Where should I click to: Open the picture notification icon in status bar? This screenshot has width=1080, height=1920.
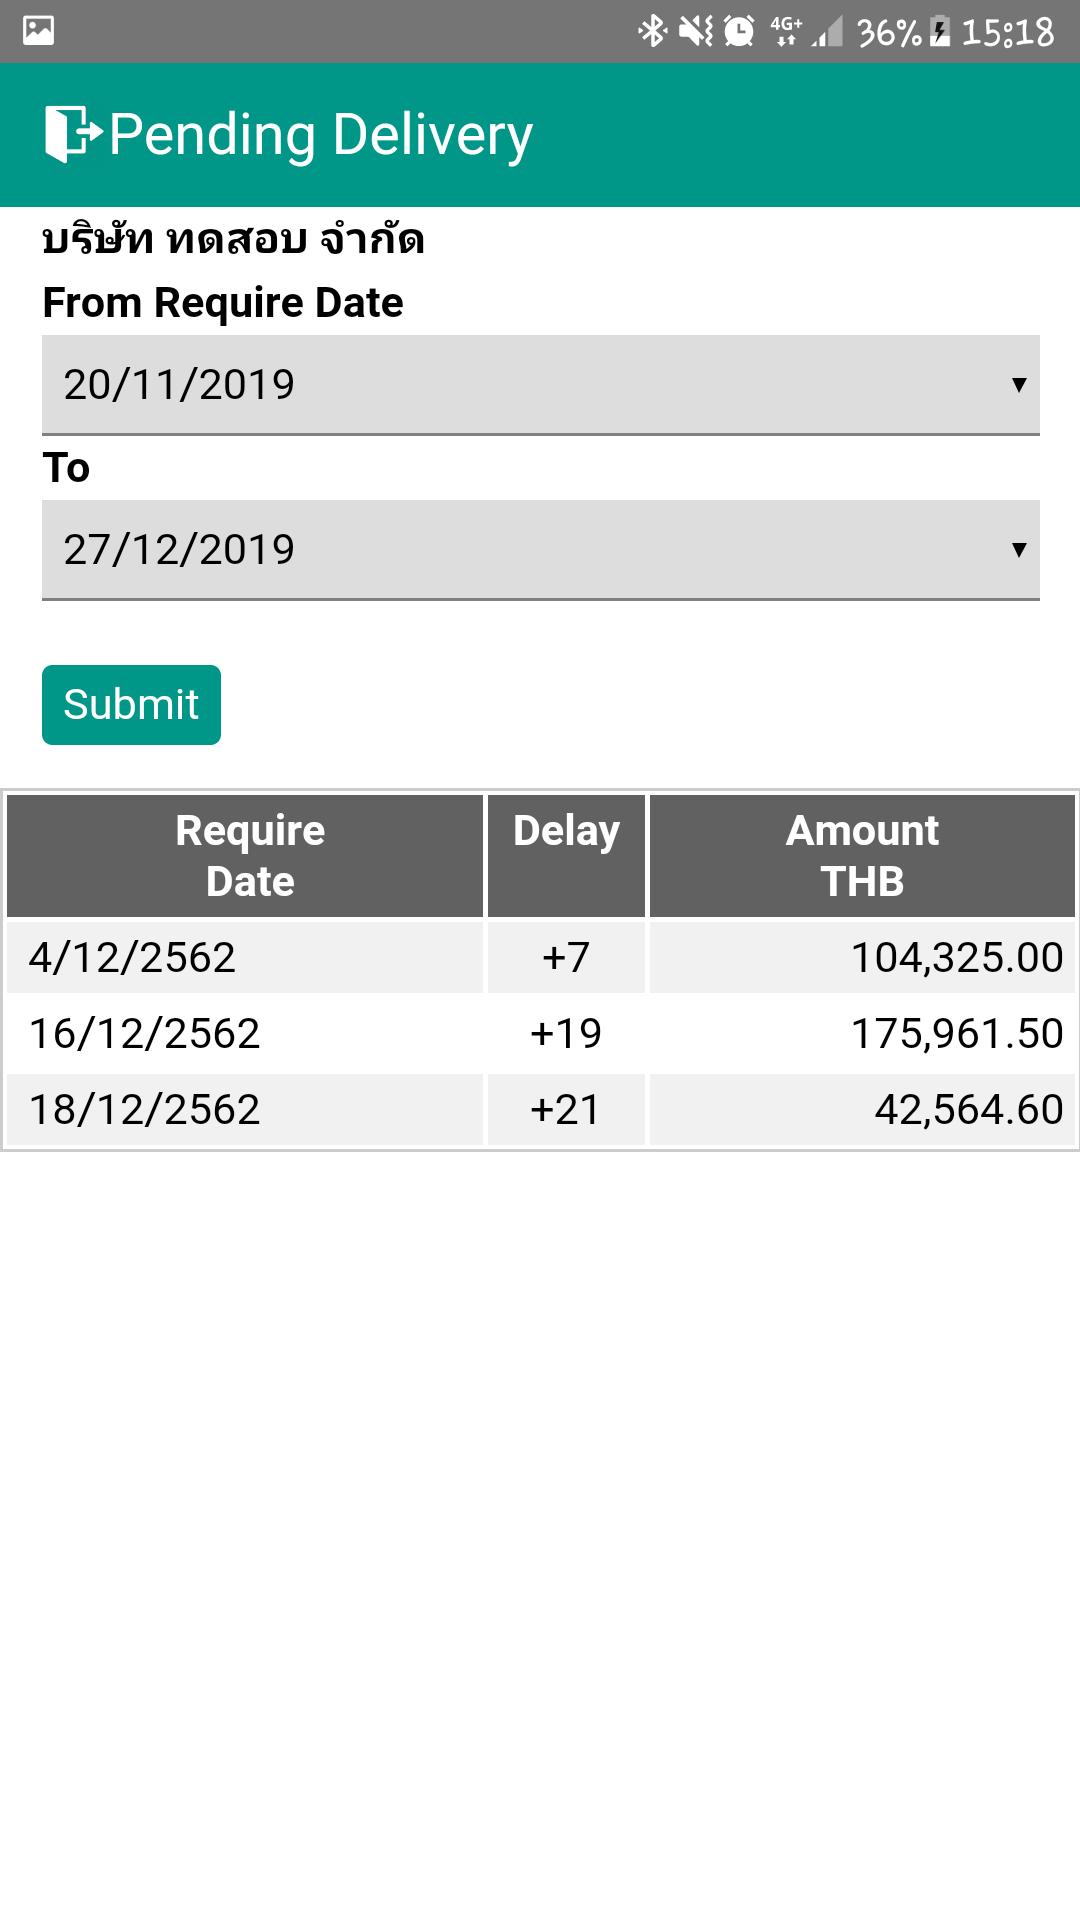pos(38,31)
